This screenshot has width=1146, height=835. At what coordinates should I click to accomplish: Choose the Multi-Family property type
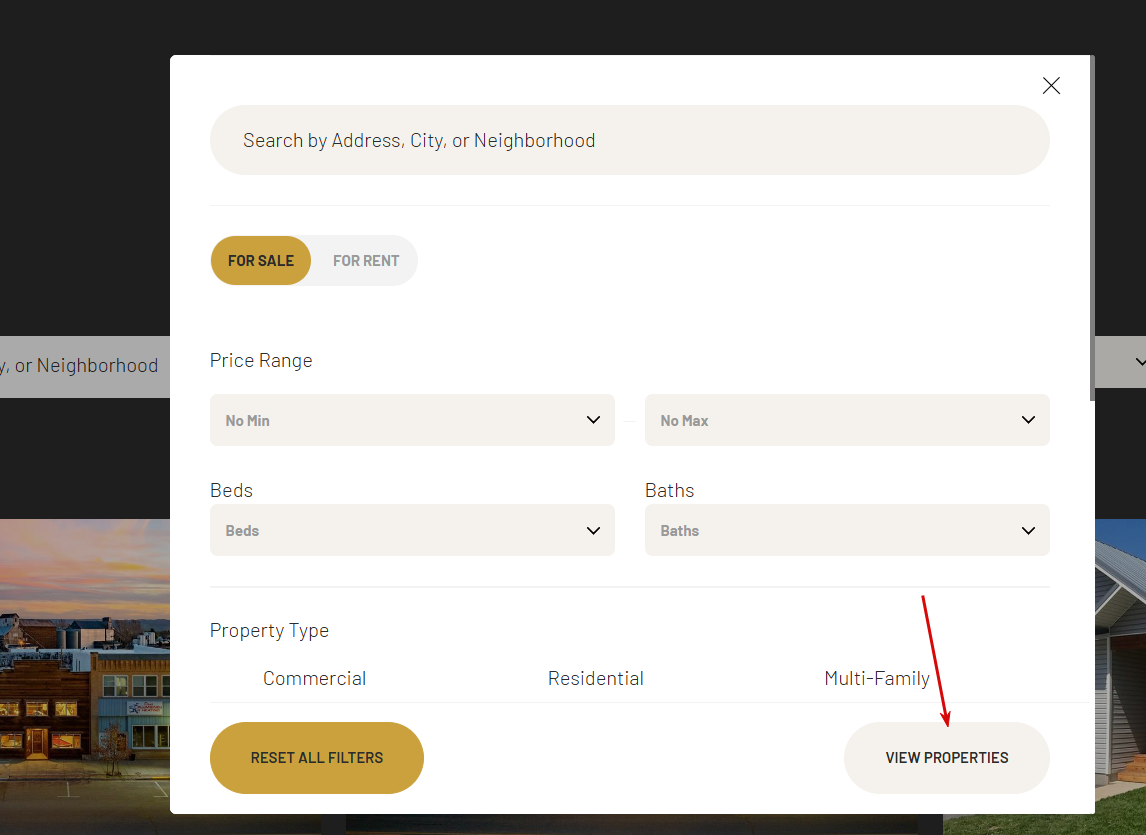[876, 679]
